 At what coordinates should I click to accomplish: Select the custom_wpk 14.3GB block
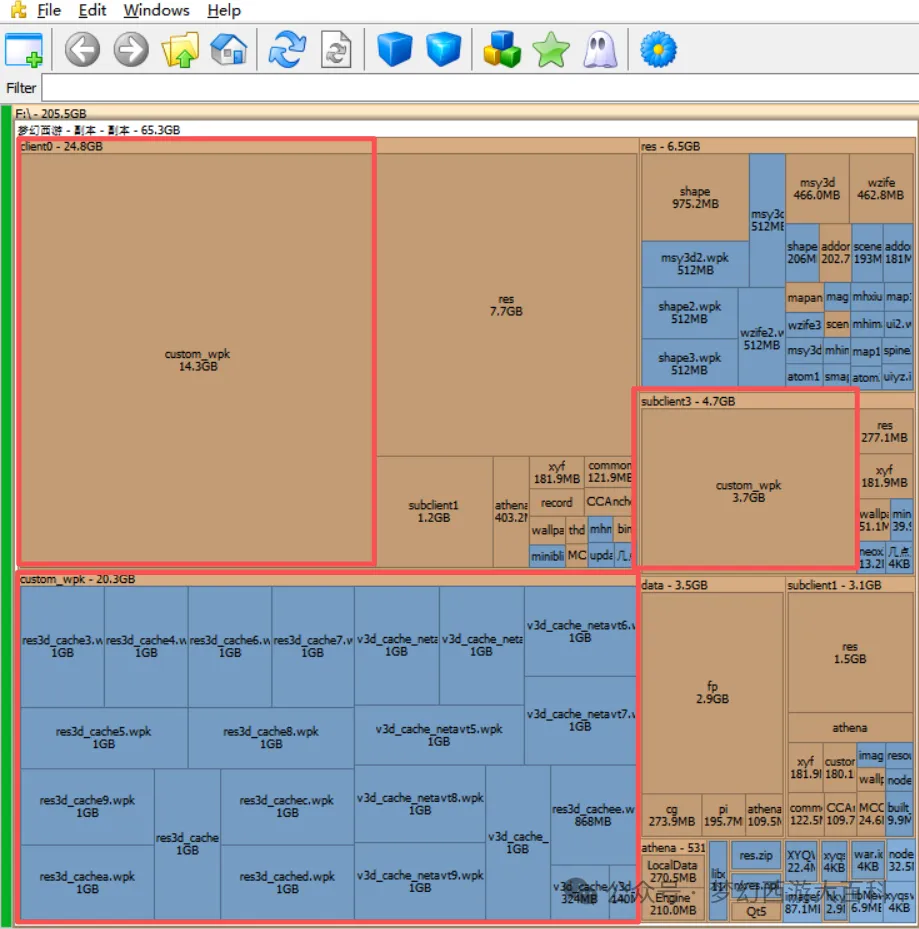pos(197,360)
